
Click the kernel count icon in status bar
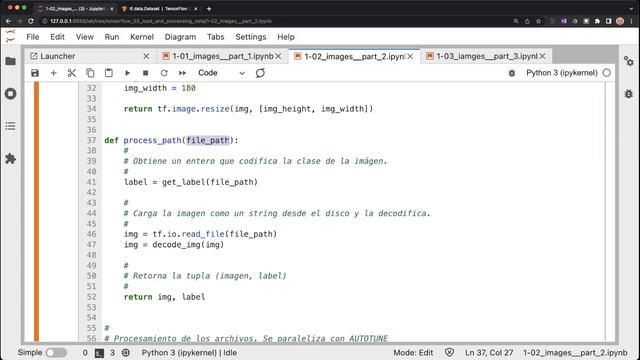pyautogui.click(x=126, y=353)
